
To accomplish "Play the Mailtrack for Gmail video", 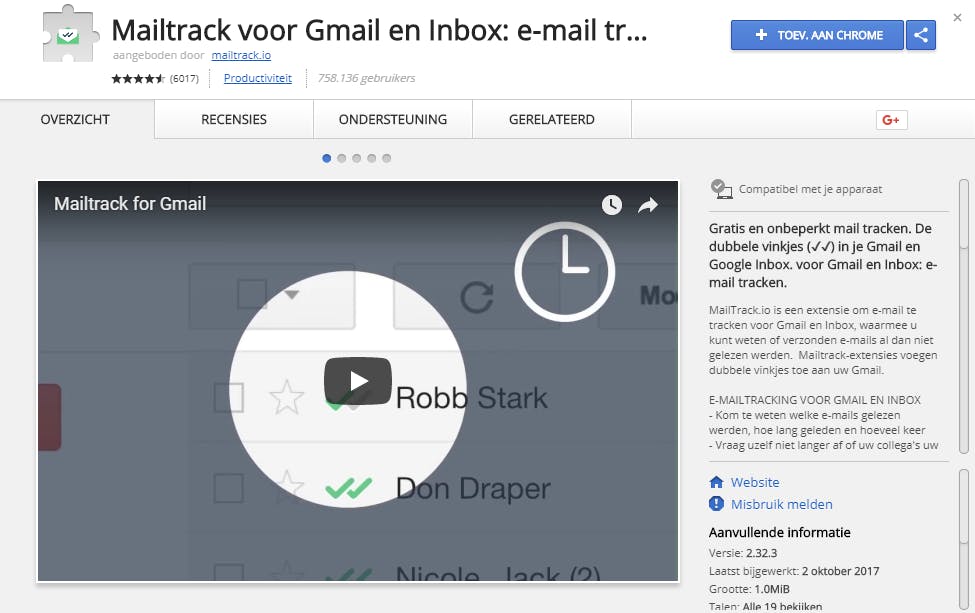I will [x=358, y=380].
